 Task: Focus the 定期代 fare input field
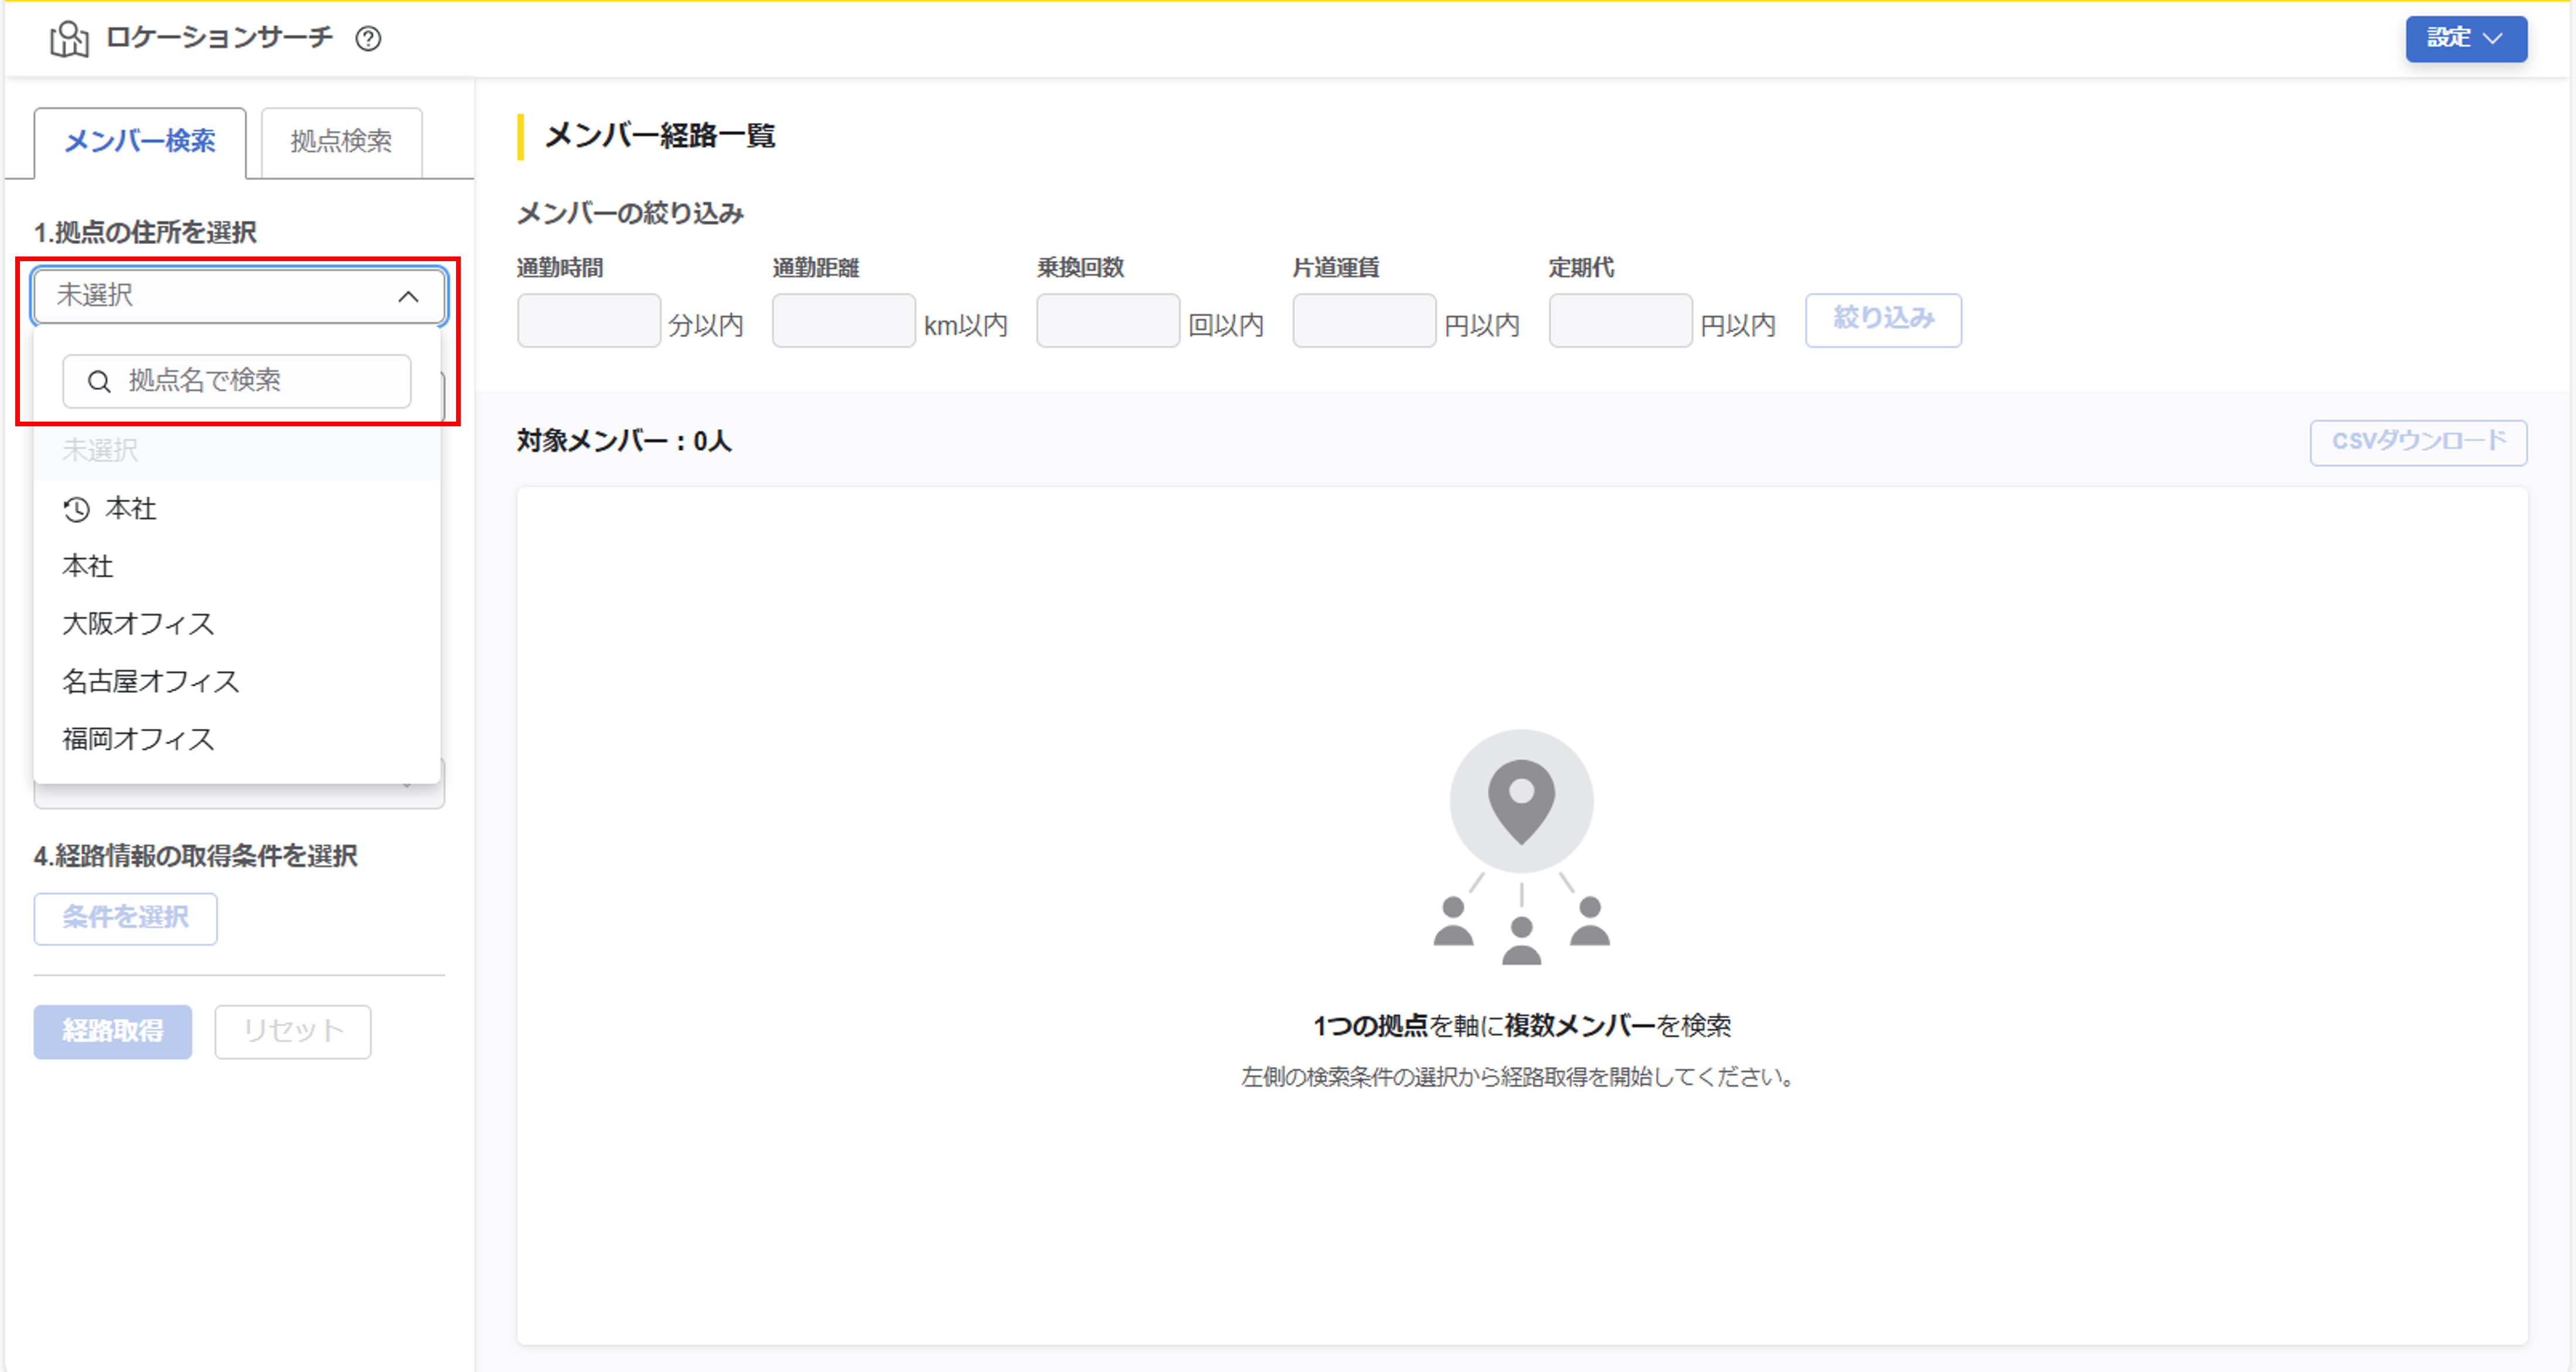(1619, 320)
